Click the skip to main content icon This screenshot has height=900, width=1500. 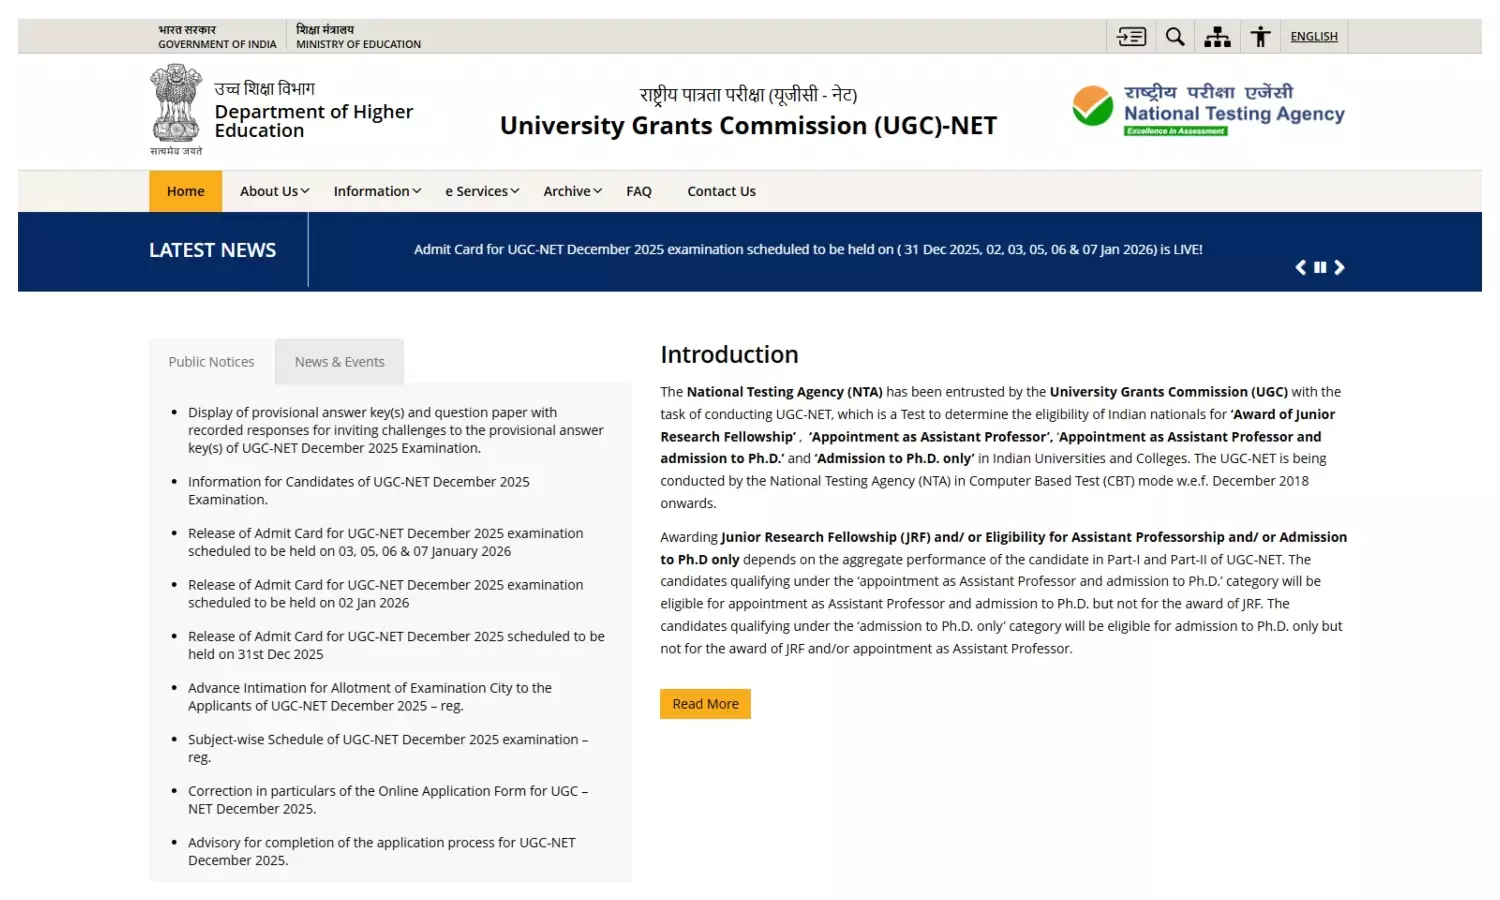point(1131,37)
